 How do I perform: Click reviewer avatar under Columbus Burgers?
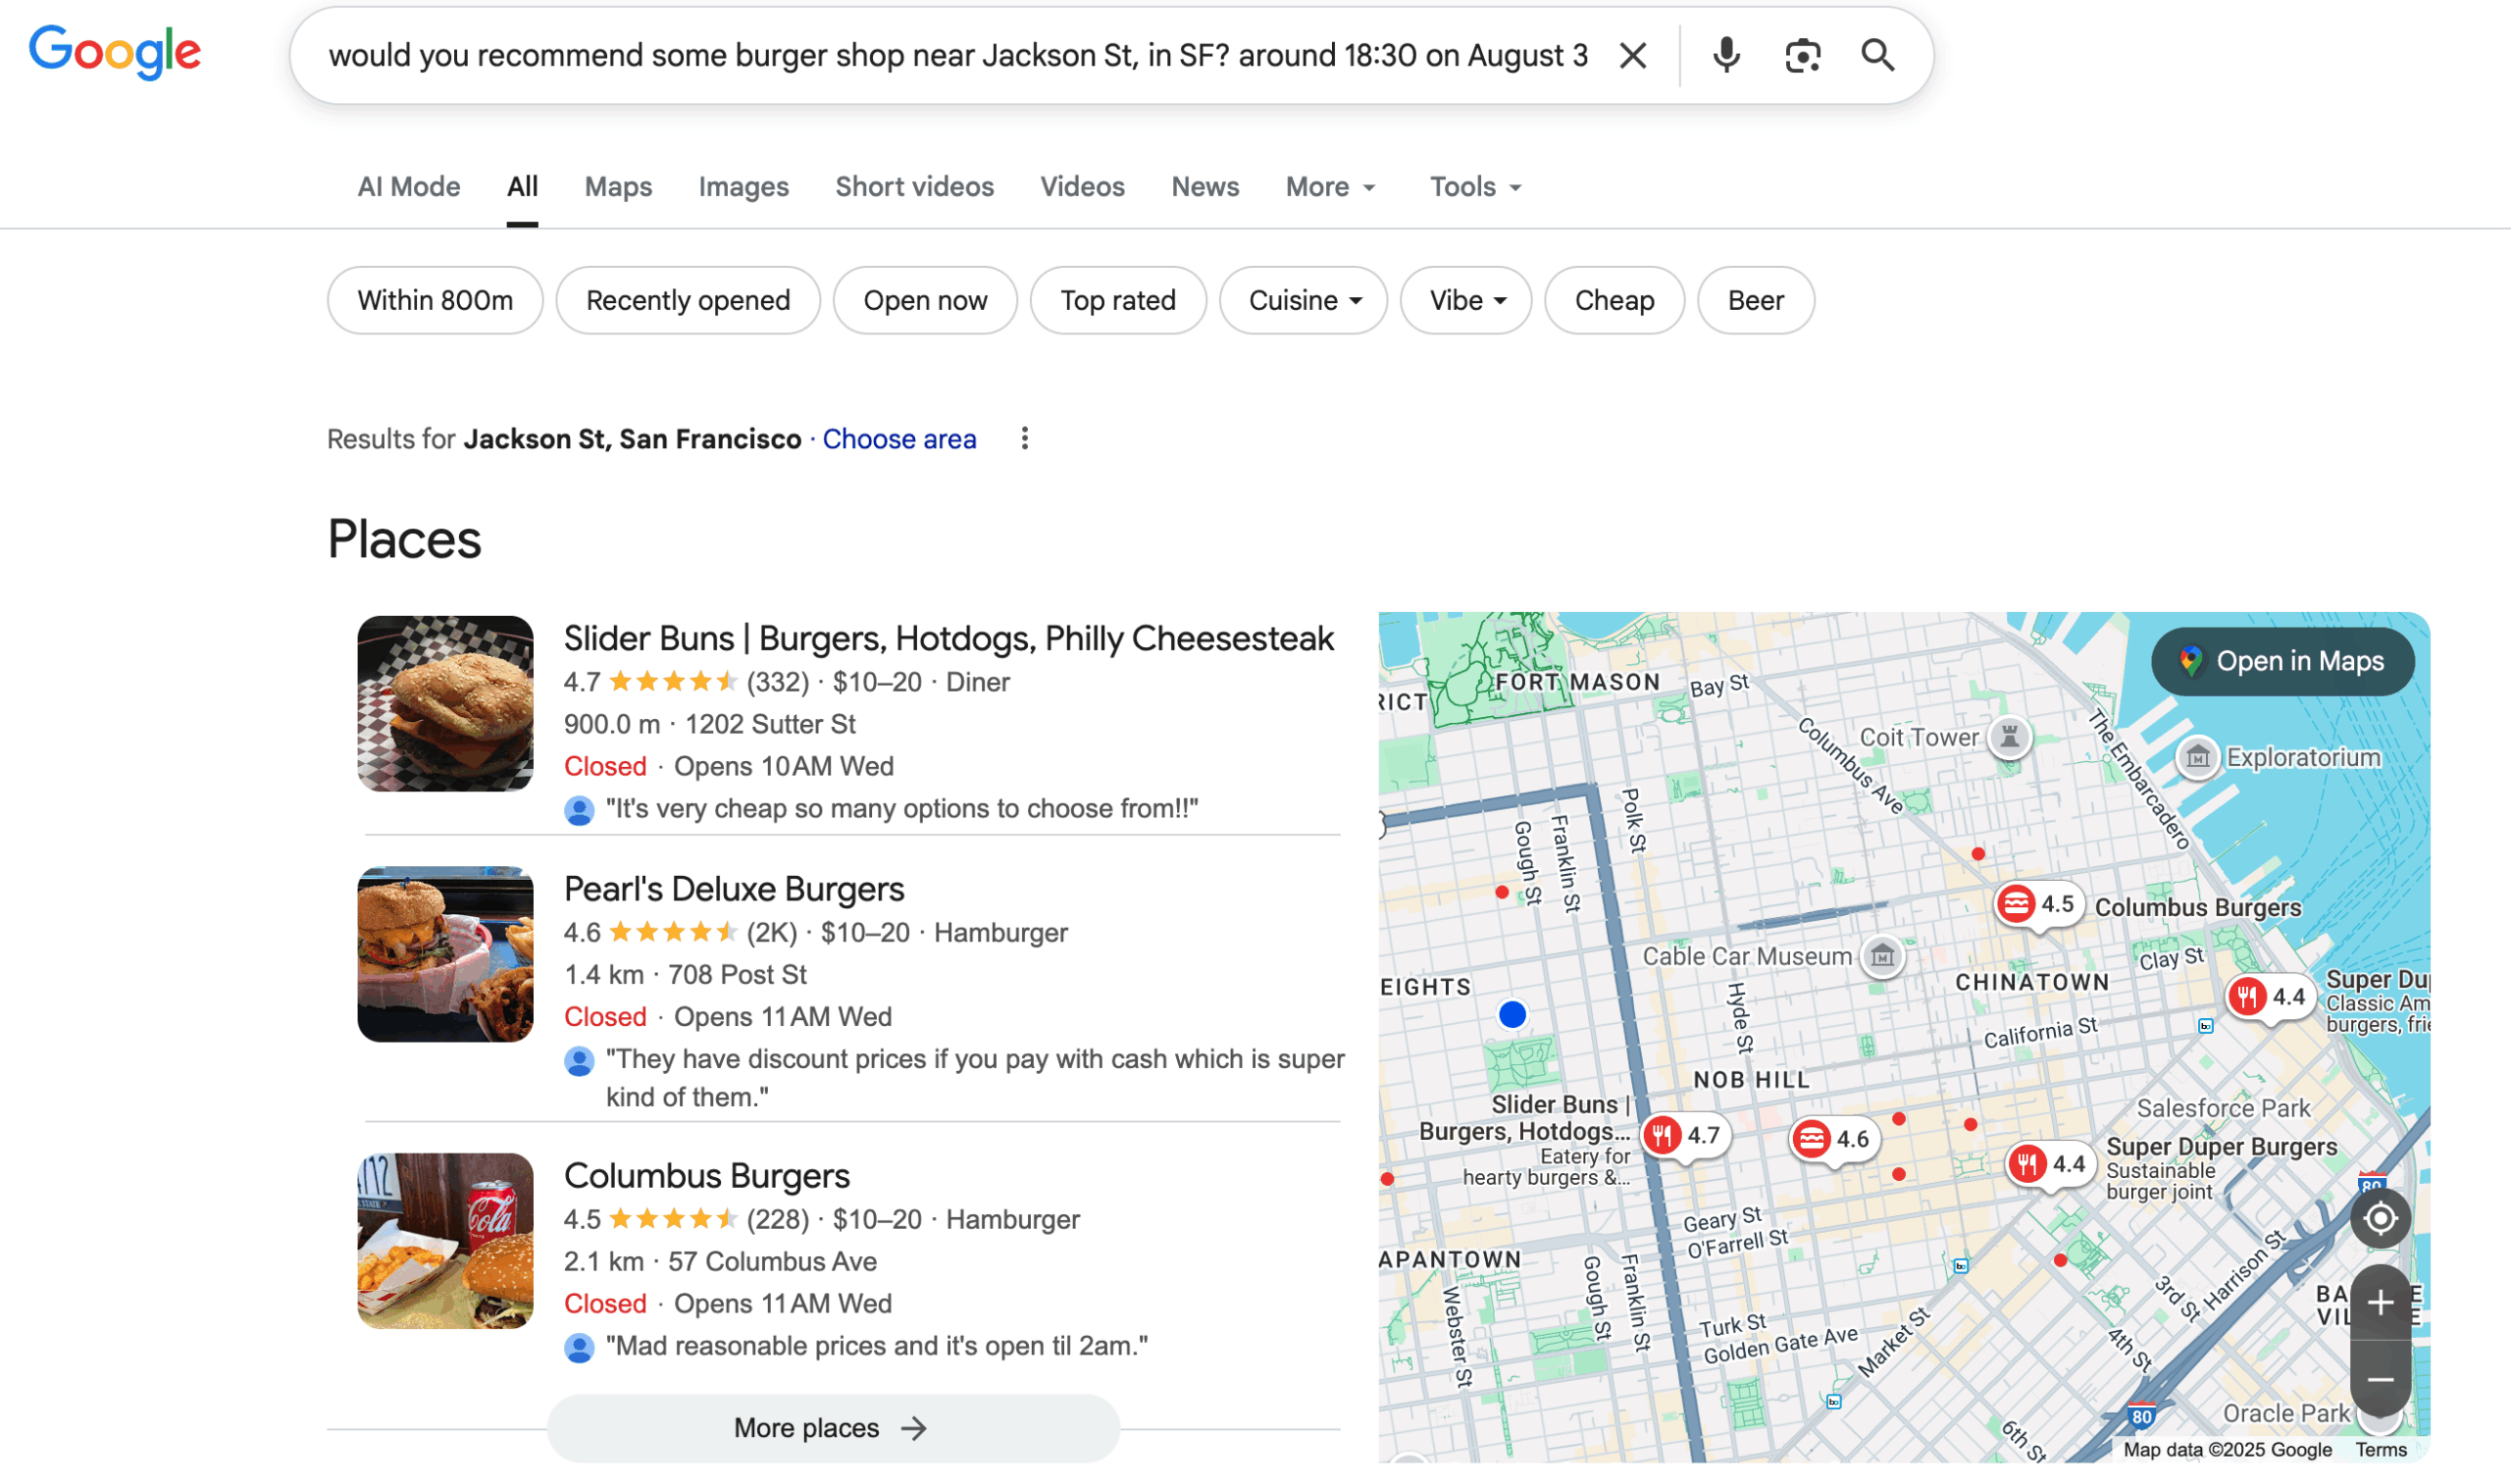click(x=579, y=1347)
